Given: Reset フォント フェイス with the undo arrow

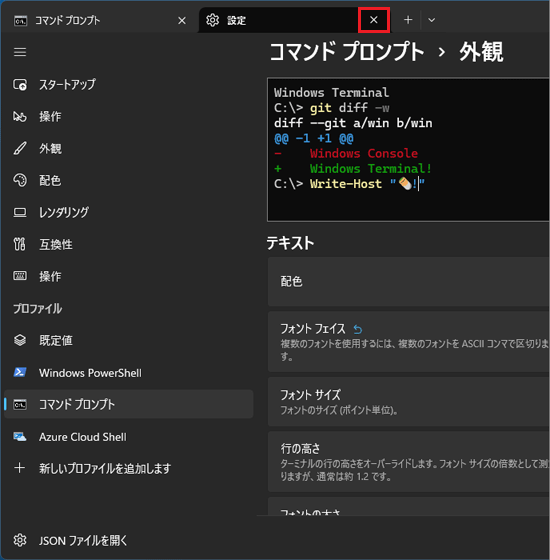Looking at the screenshot, I should point(358,329).
